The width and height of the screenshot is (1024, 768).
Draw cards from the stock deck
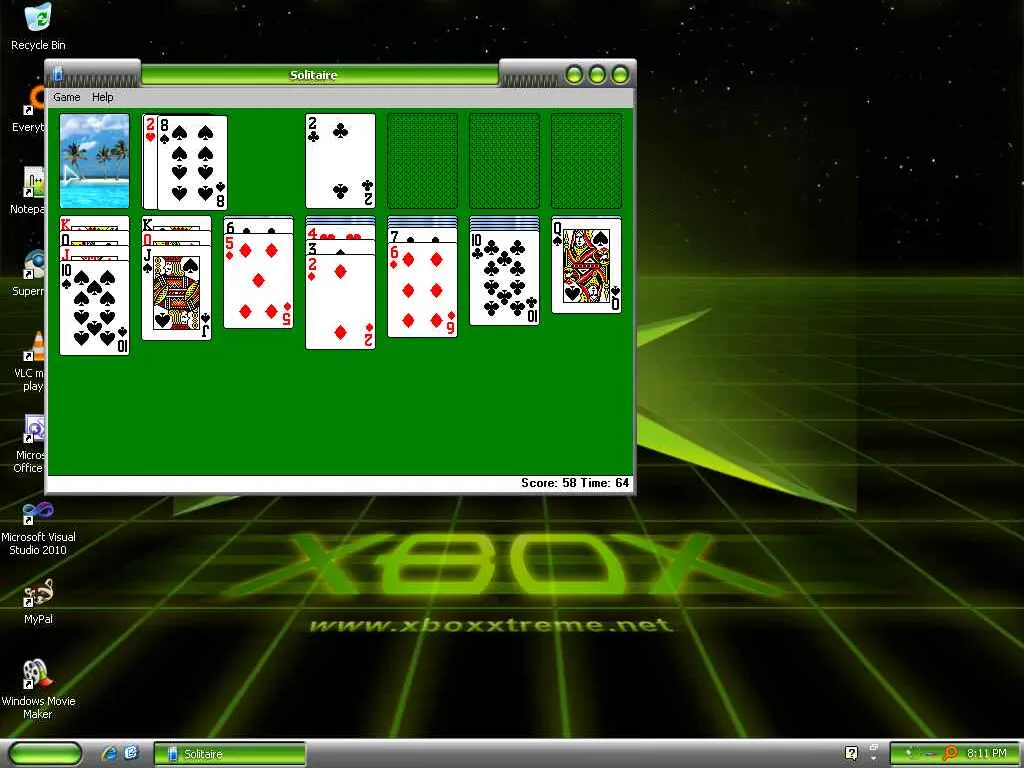(x=95, y=161)
